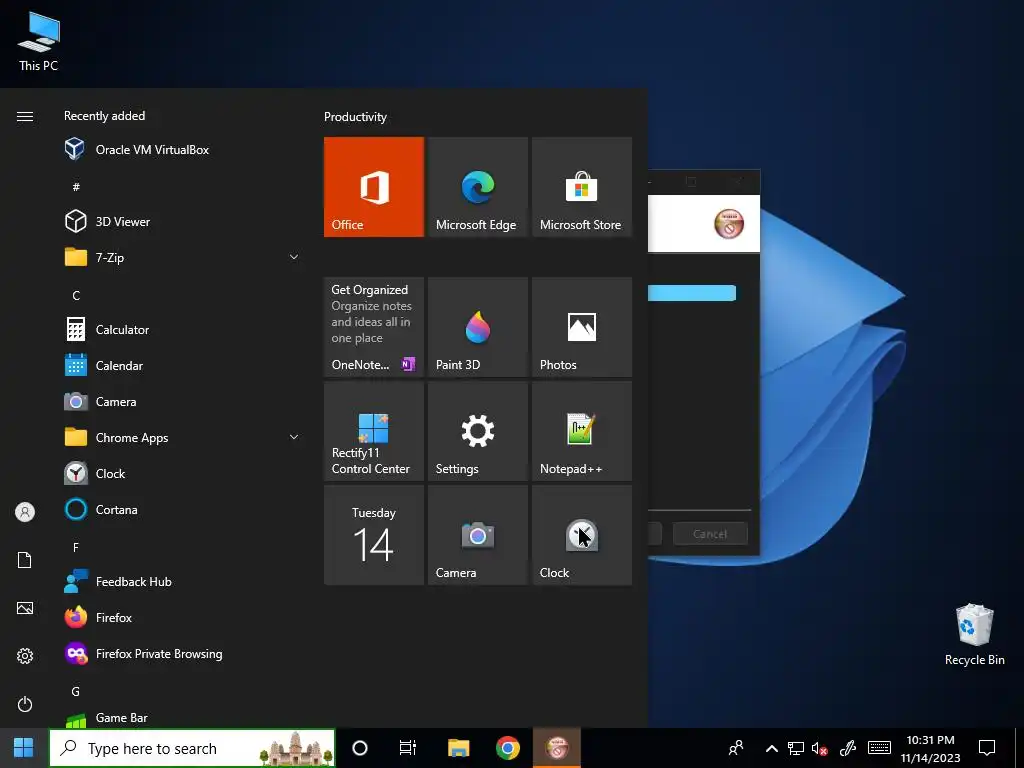Open the OneNote Get Organized tile

pos(374,327)
